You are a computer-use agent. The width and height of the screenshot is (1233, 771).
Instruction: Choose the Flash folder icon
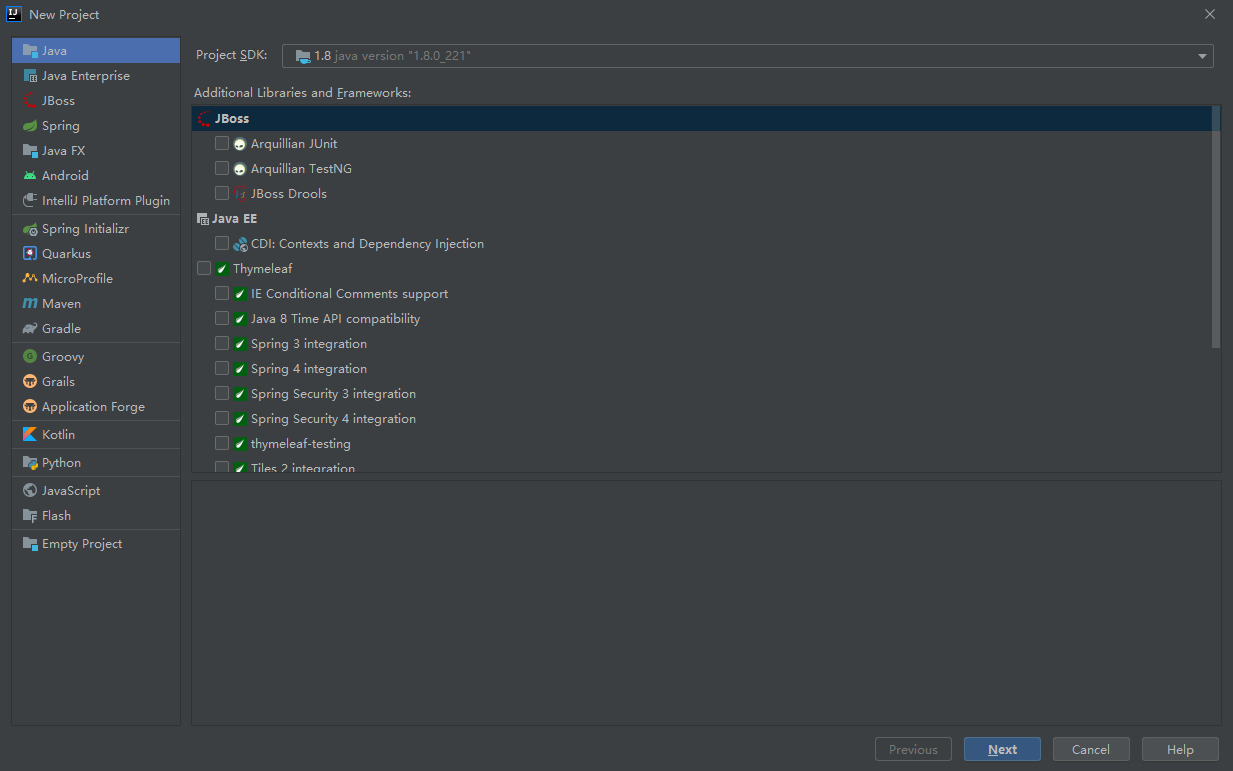point(30,516)
